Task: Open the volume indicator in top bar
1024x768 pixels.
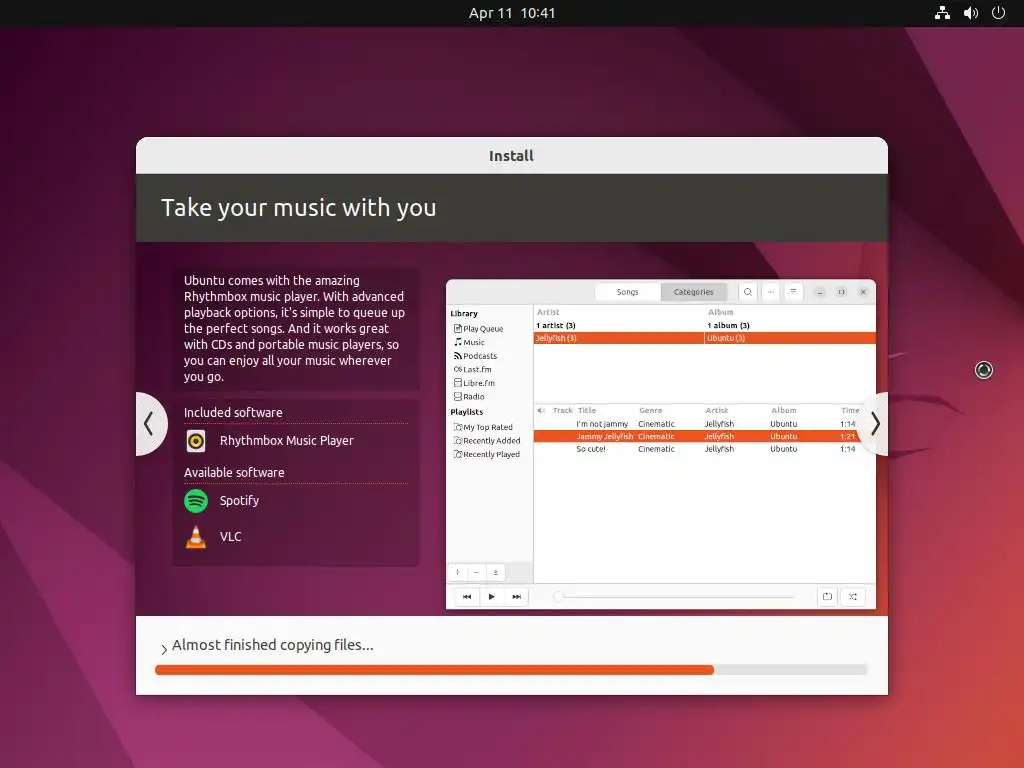Action: (x=971, y=13)
